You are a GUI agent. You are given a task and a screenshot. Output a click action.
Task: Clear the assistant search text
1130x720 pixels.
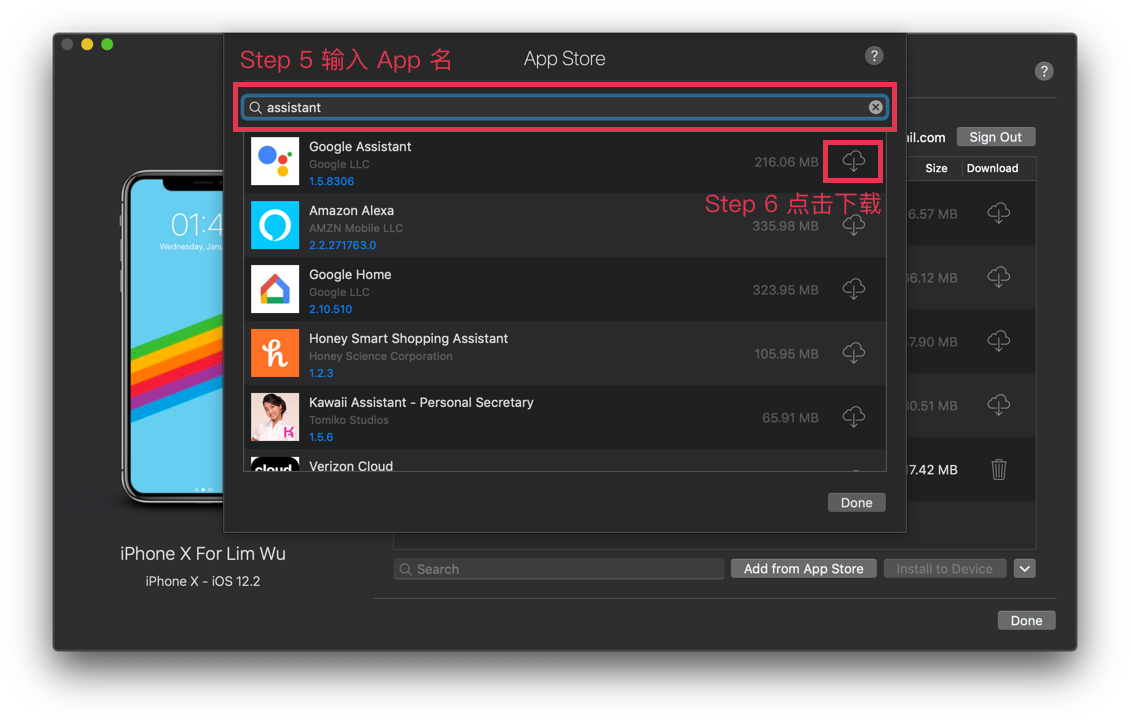pyautogui.click(x=876, y=107)
